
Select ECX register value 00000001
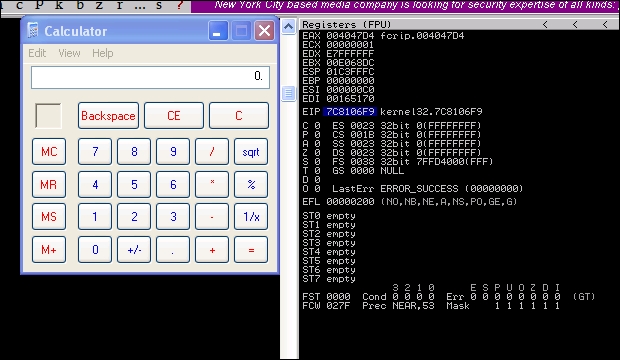(350, 45)
